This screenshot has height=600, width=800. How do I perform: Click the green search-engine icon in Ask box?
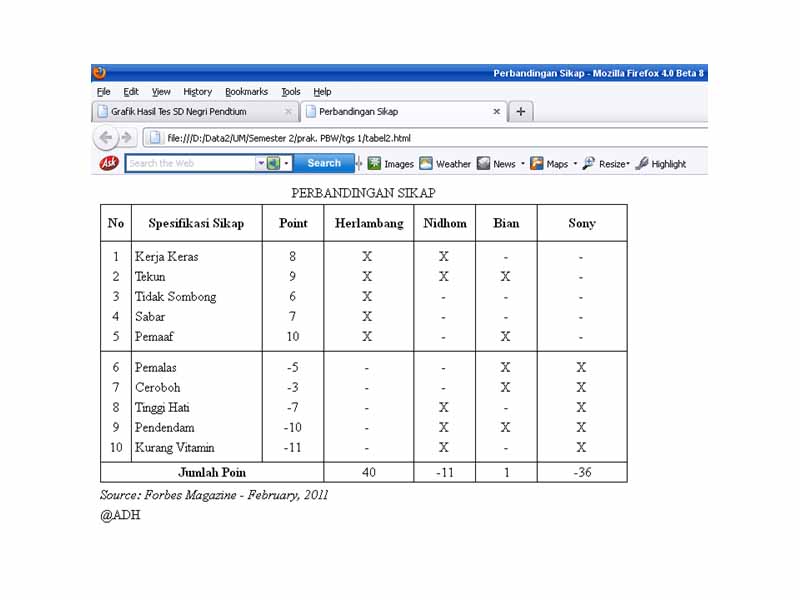click(x=274, y=163)
